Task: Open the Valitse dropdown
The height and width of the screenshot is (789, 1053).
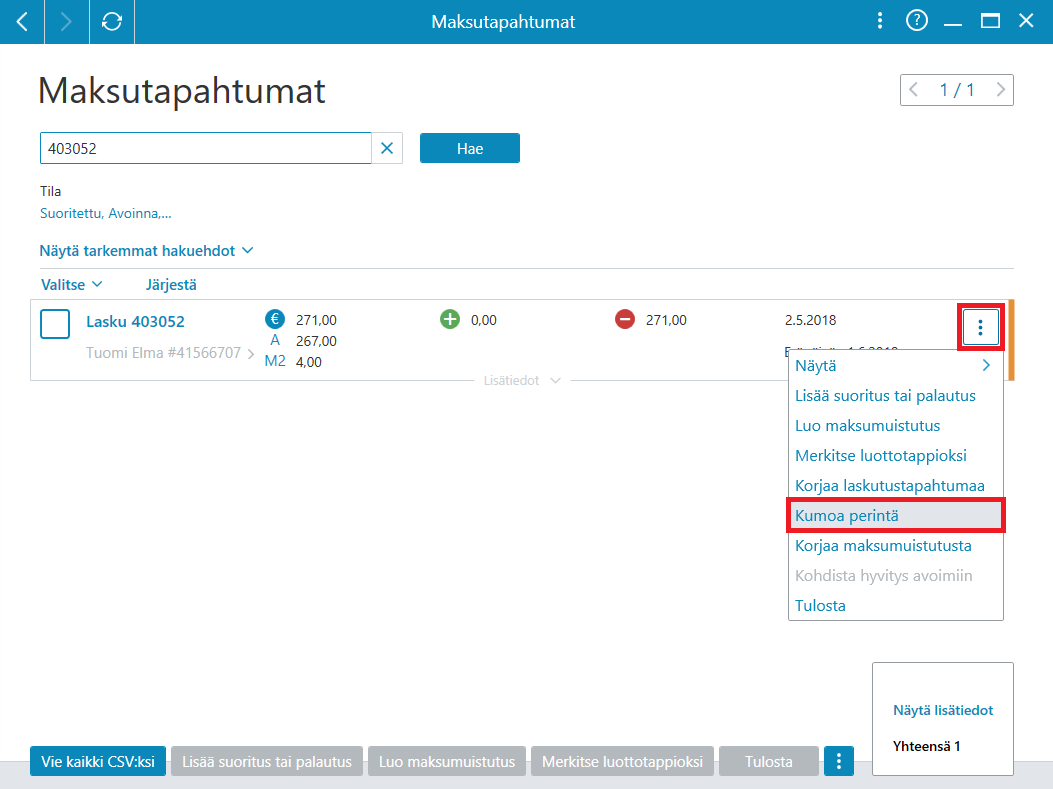Action: 72,285
